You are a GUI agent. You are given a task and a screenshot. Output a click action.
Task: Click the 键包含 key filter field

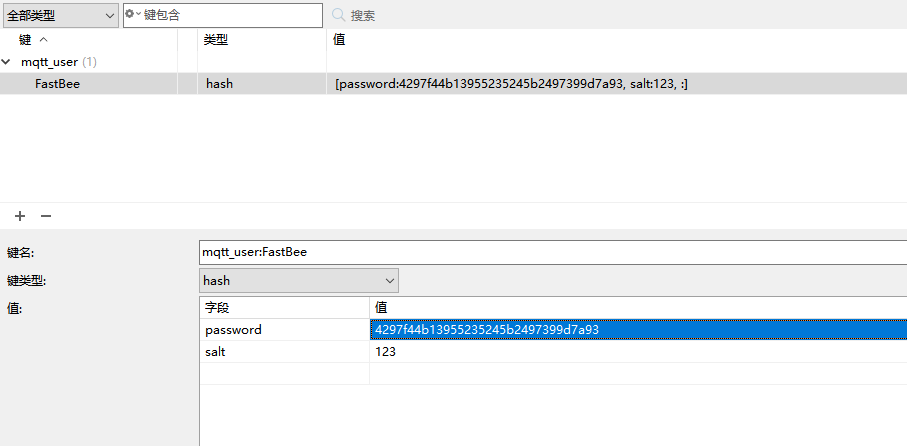pyautogui.click(x=223, y=16)
